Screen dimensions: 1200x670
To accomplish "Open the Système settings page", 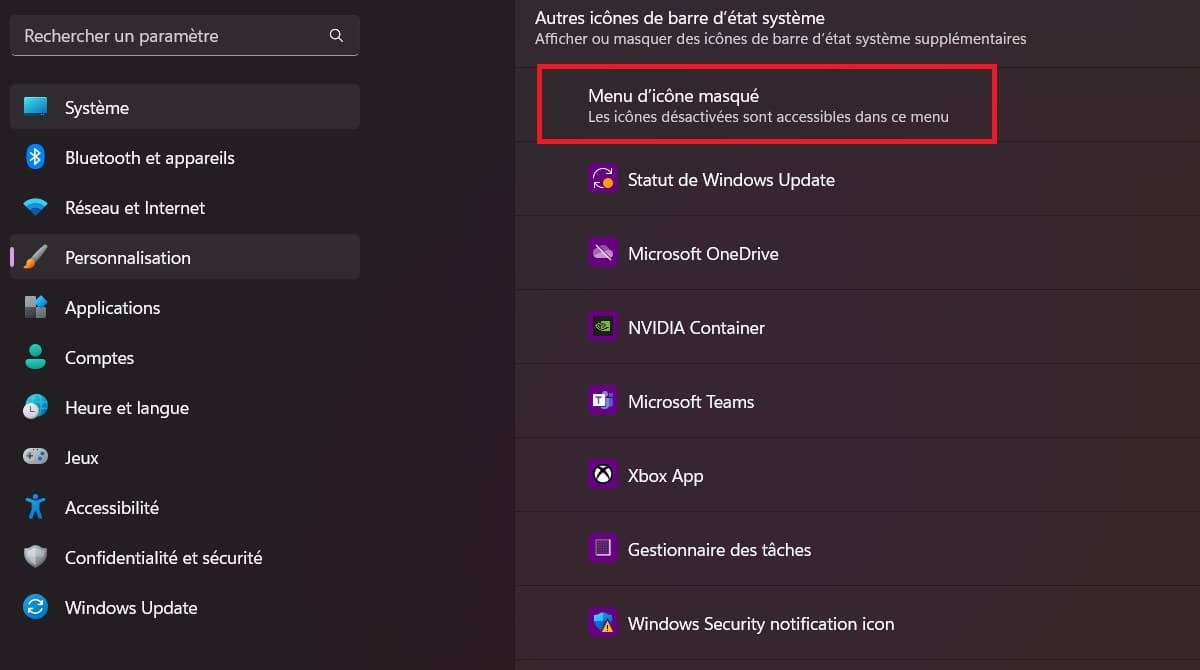I will [x=185, y=107].
